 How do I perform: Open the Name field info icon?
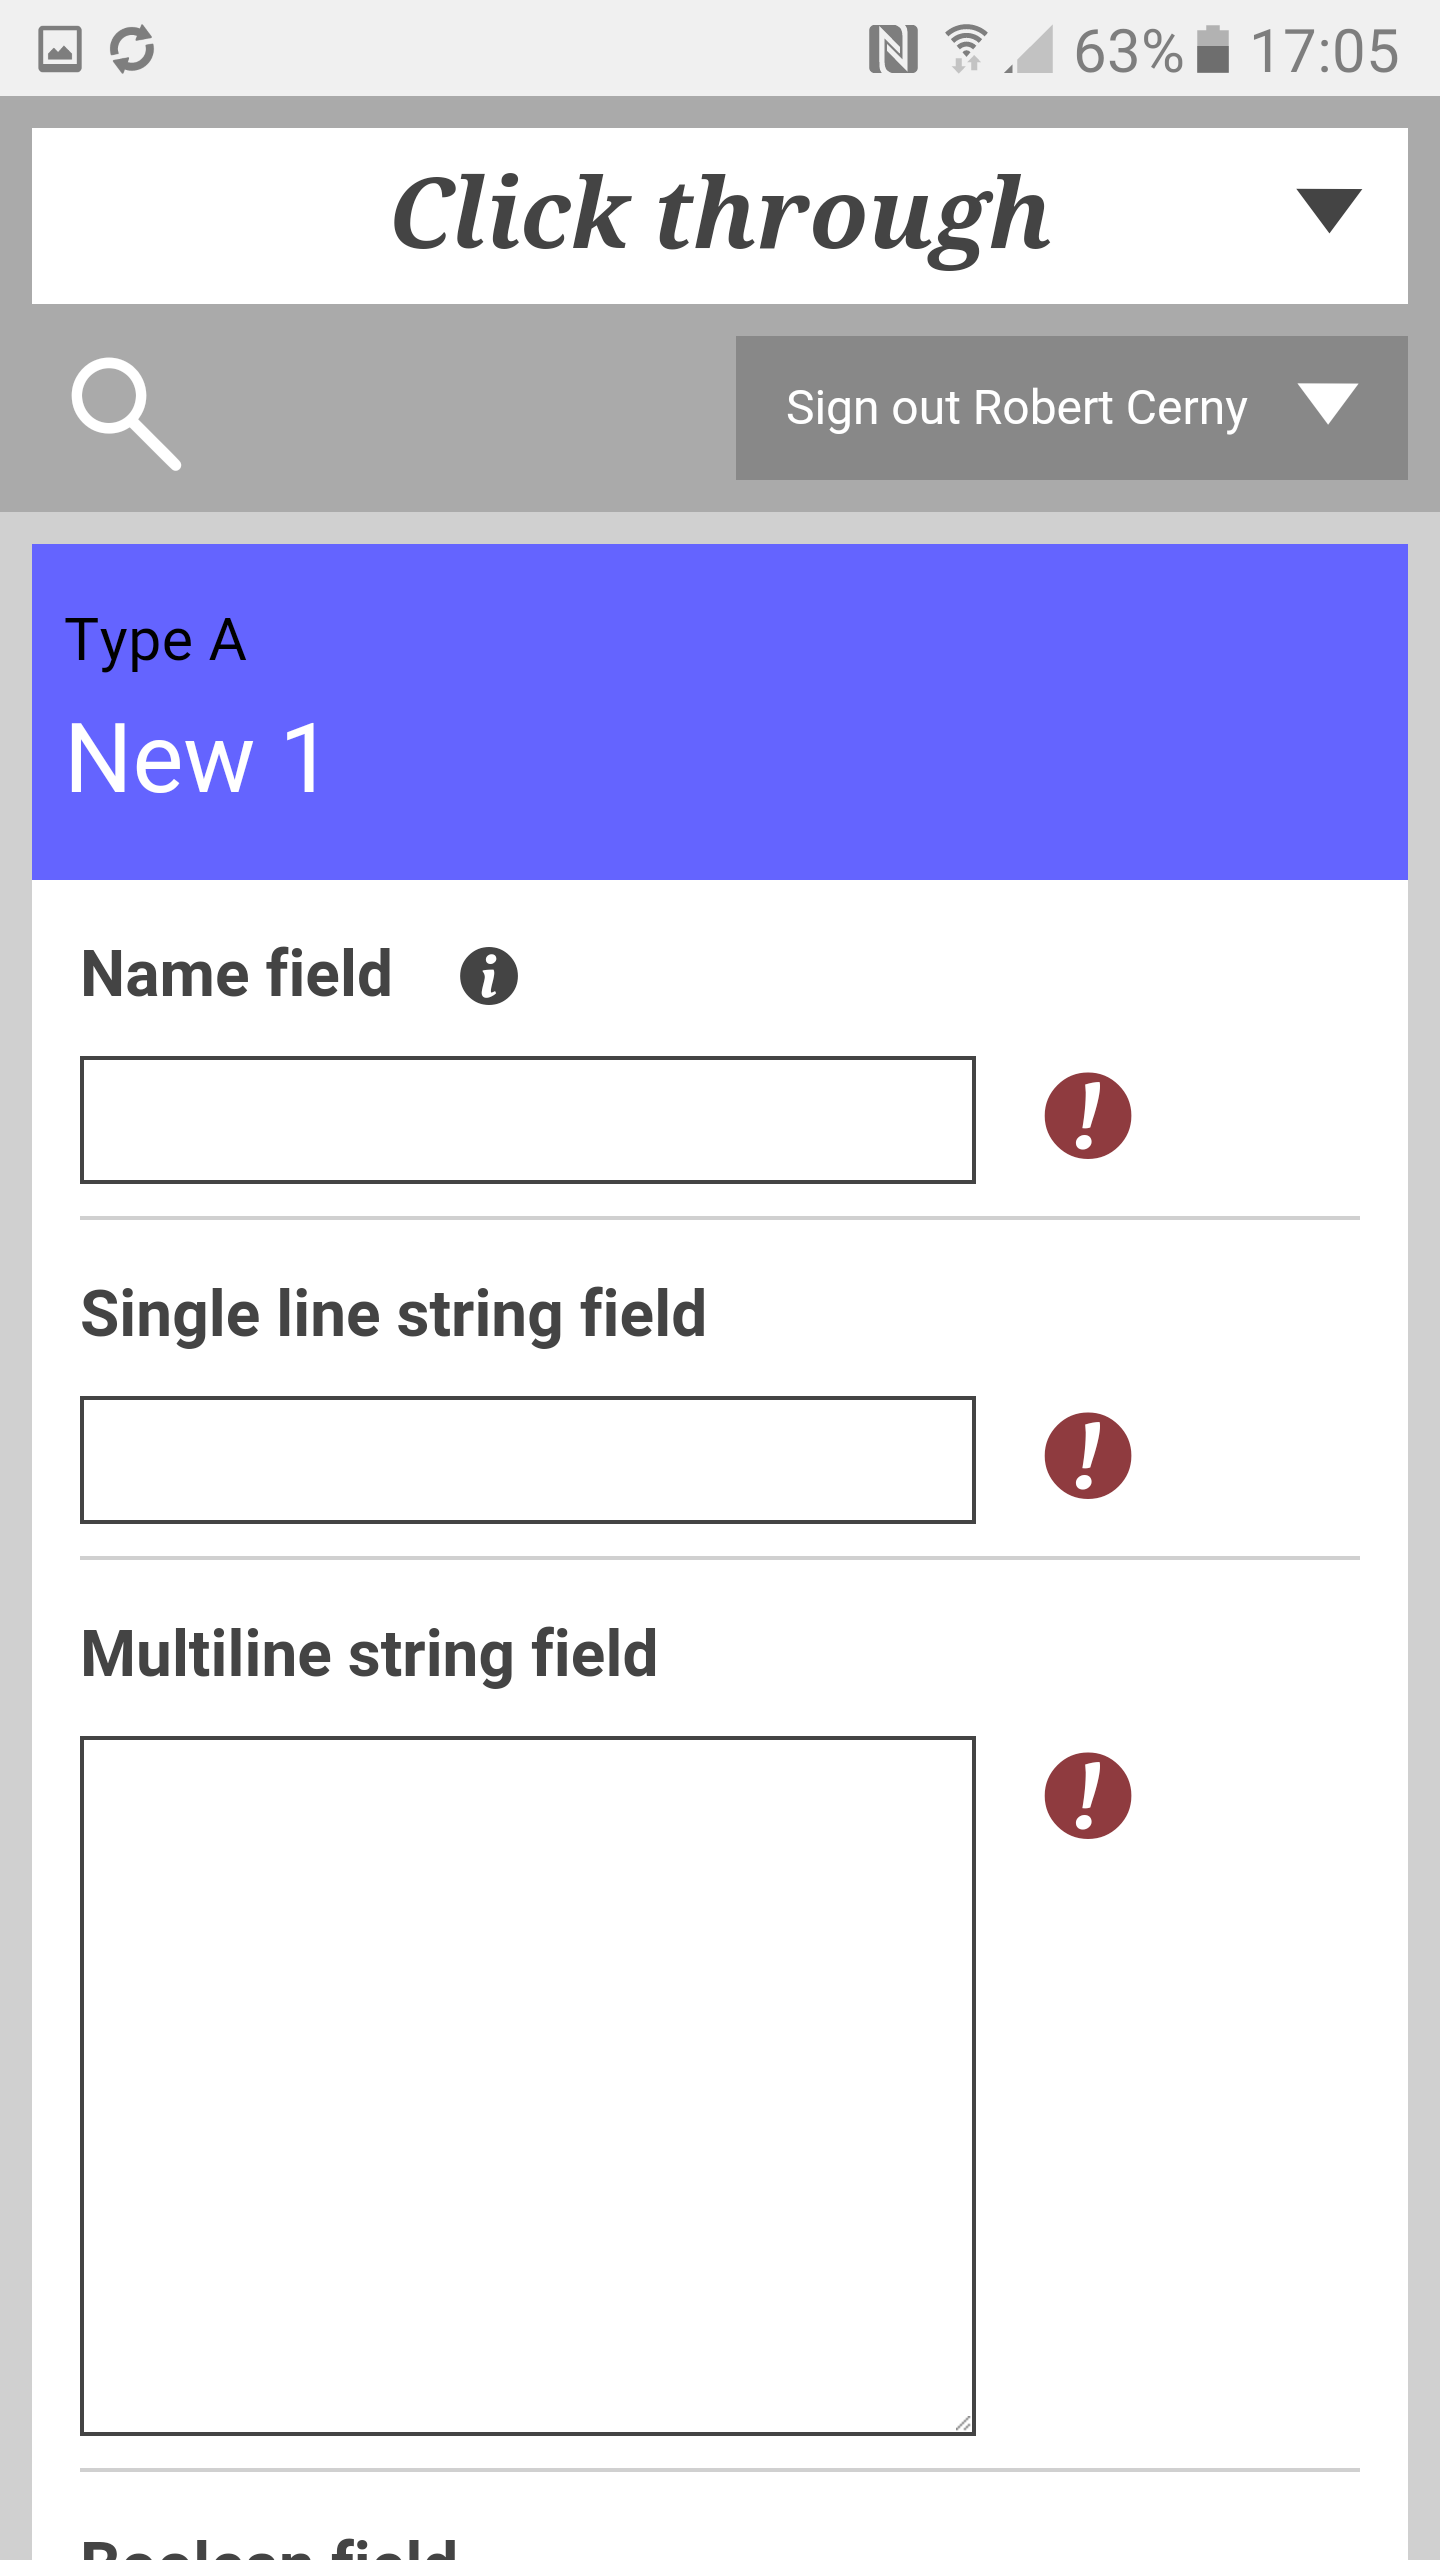pyautogui.click(x=488, y=976)
